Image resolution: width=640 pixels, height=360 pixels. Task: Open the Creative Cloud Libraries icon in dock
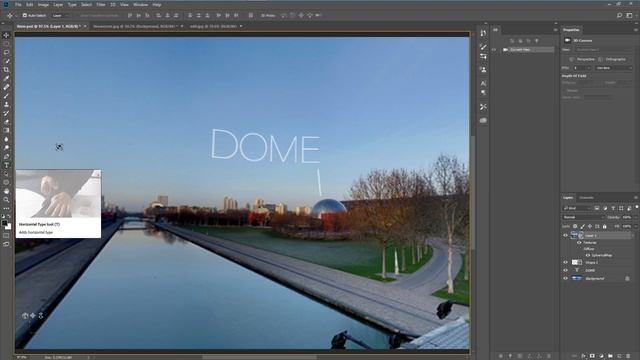483,120
